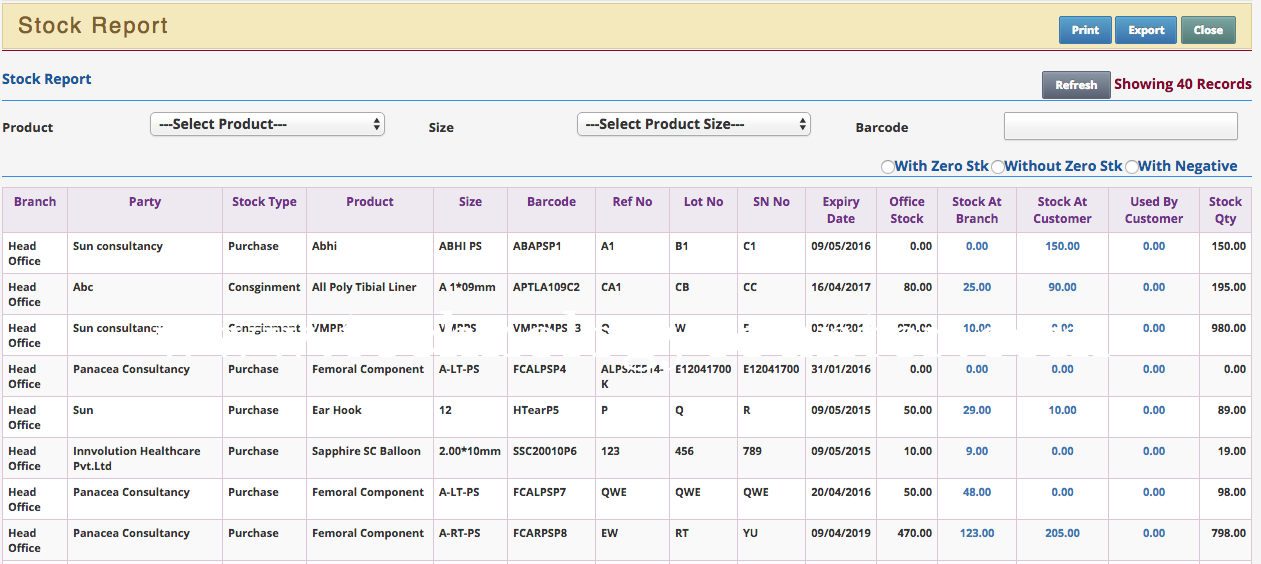Viewport: 1261px width, 564px height.
Task: Click the 29.00 branch stock for Ear Hook
Action: (x=977, y=410)
